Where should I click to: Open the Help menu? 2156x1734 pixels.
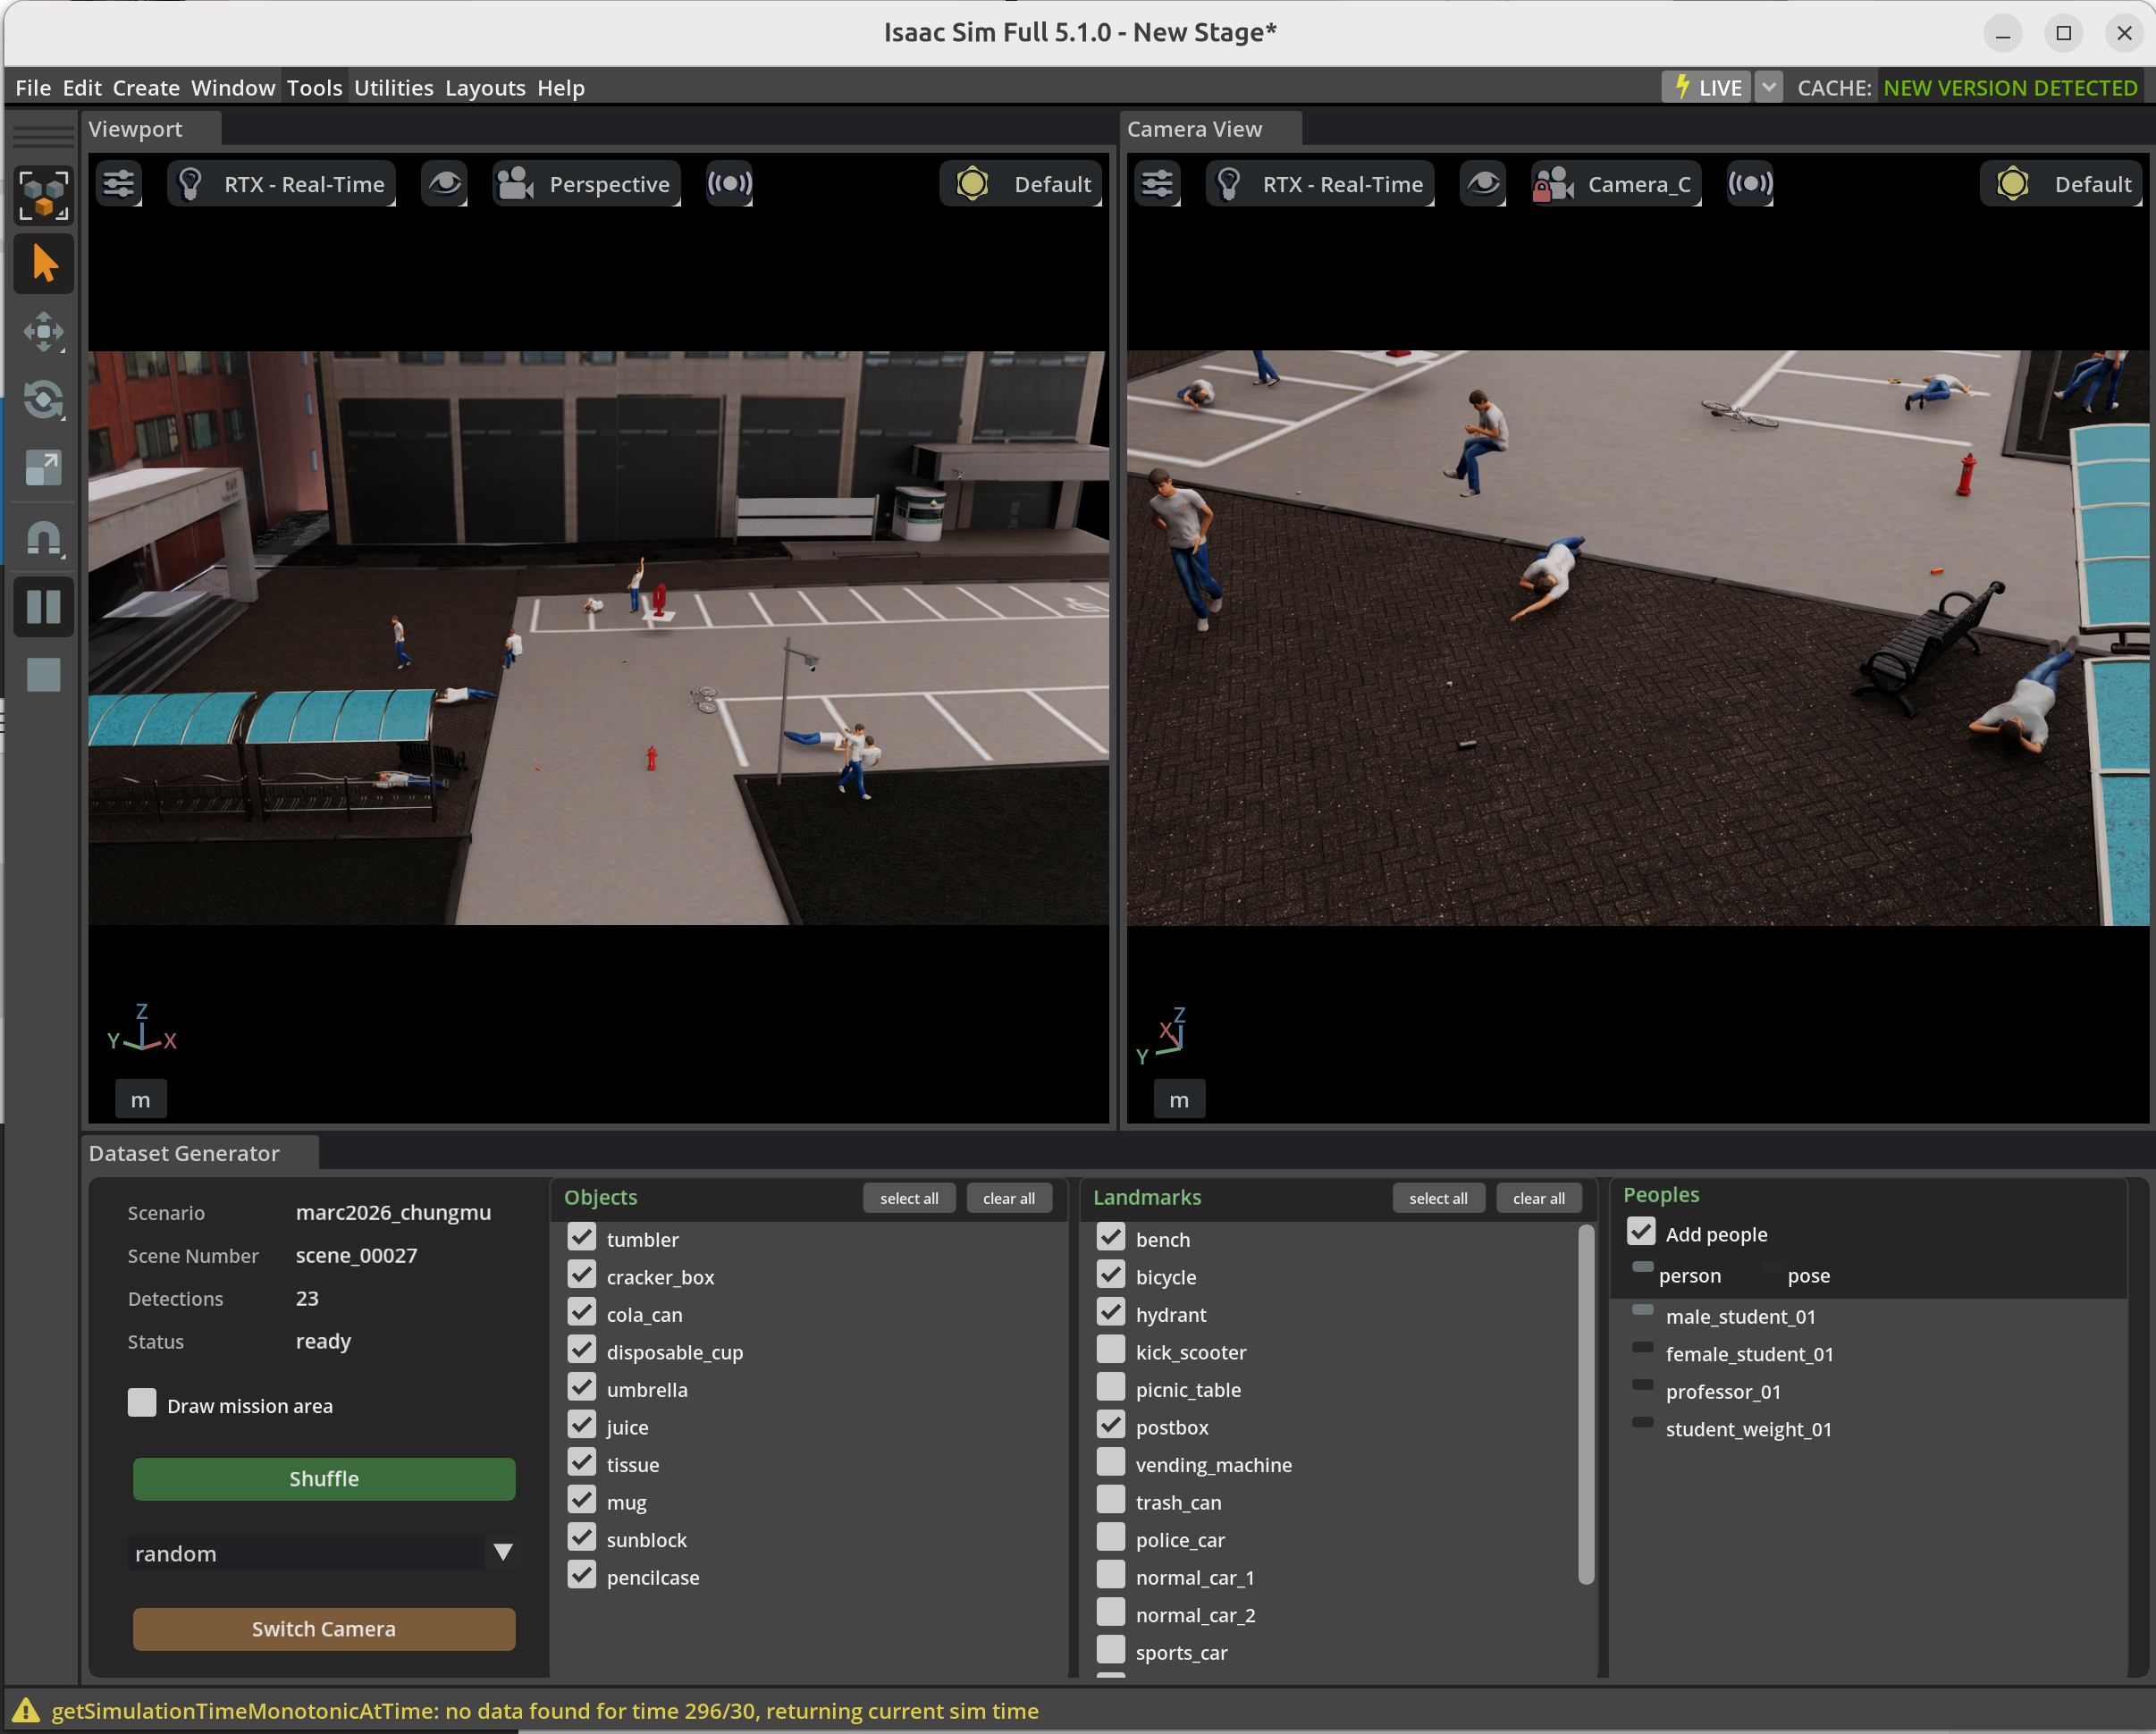561,88
